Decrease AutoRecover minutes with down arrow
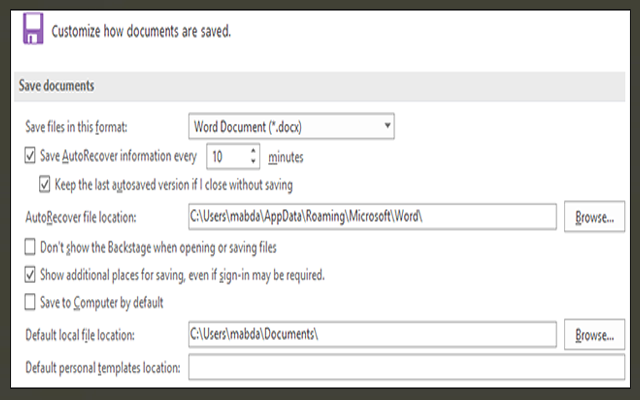Image resolution: width=640 pixels, height=400 pixels. click(x=253, y=162)
